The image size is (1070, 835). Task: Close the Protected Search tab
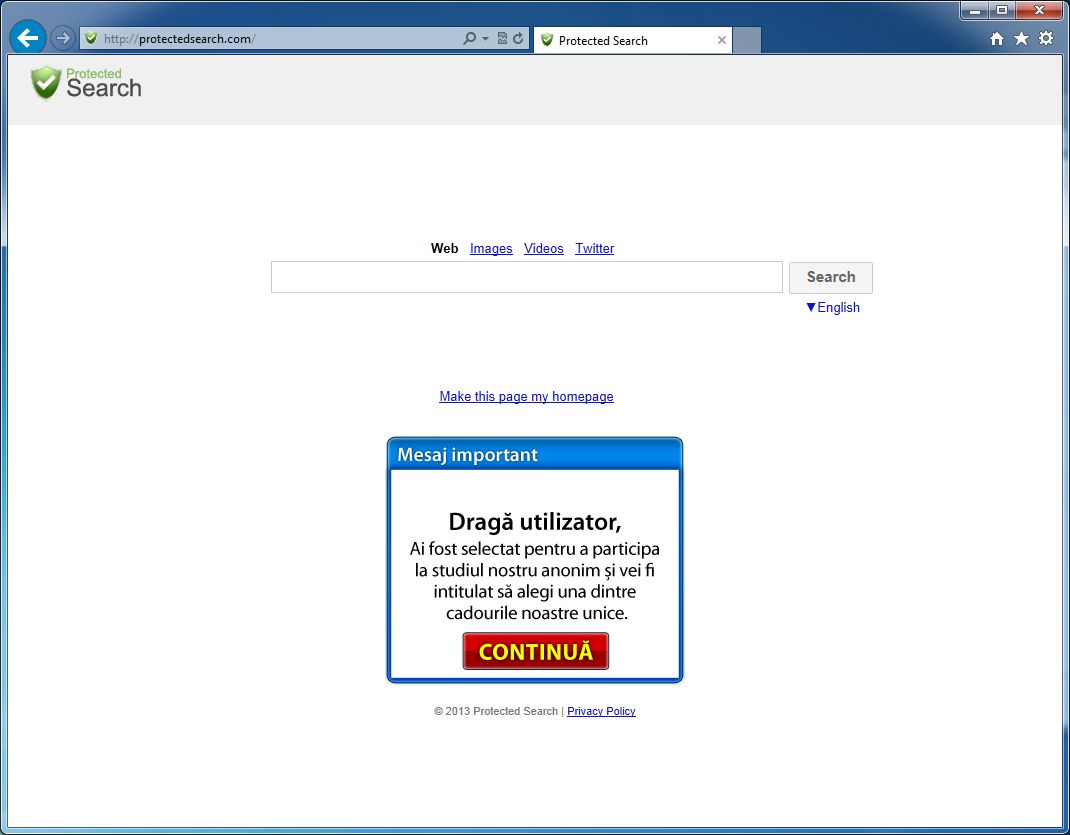(x=721, y=40)
